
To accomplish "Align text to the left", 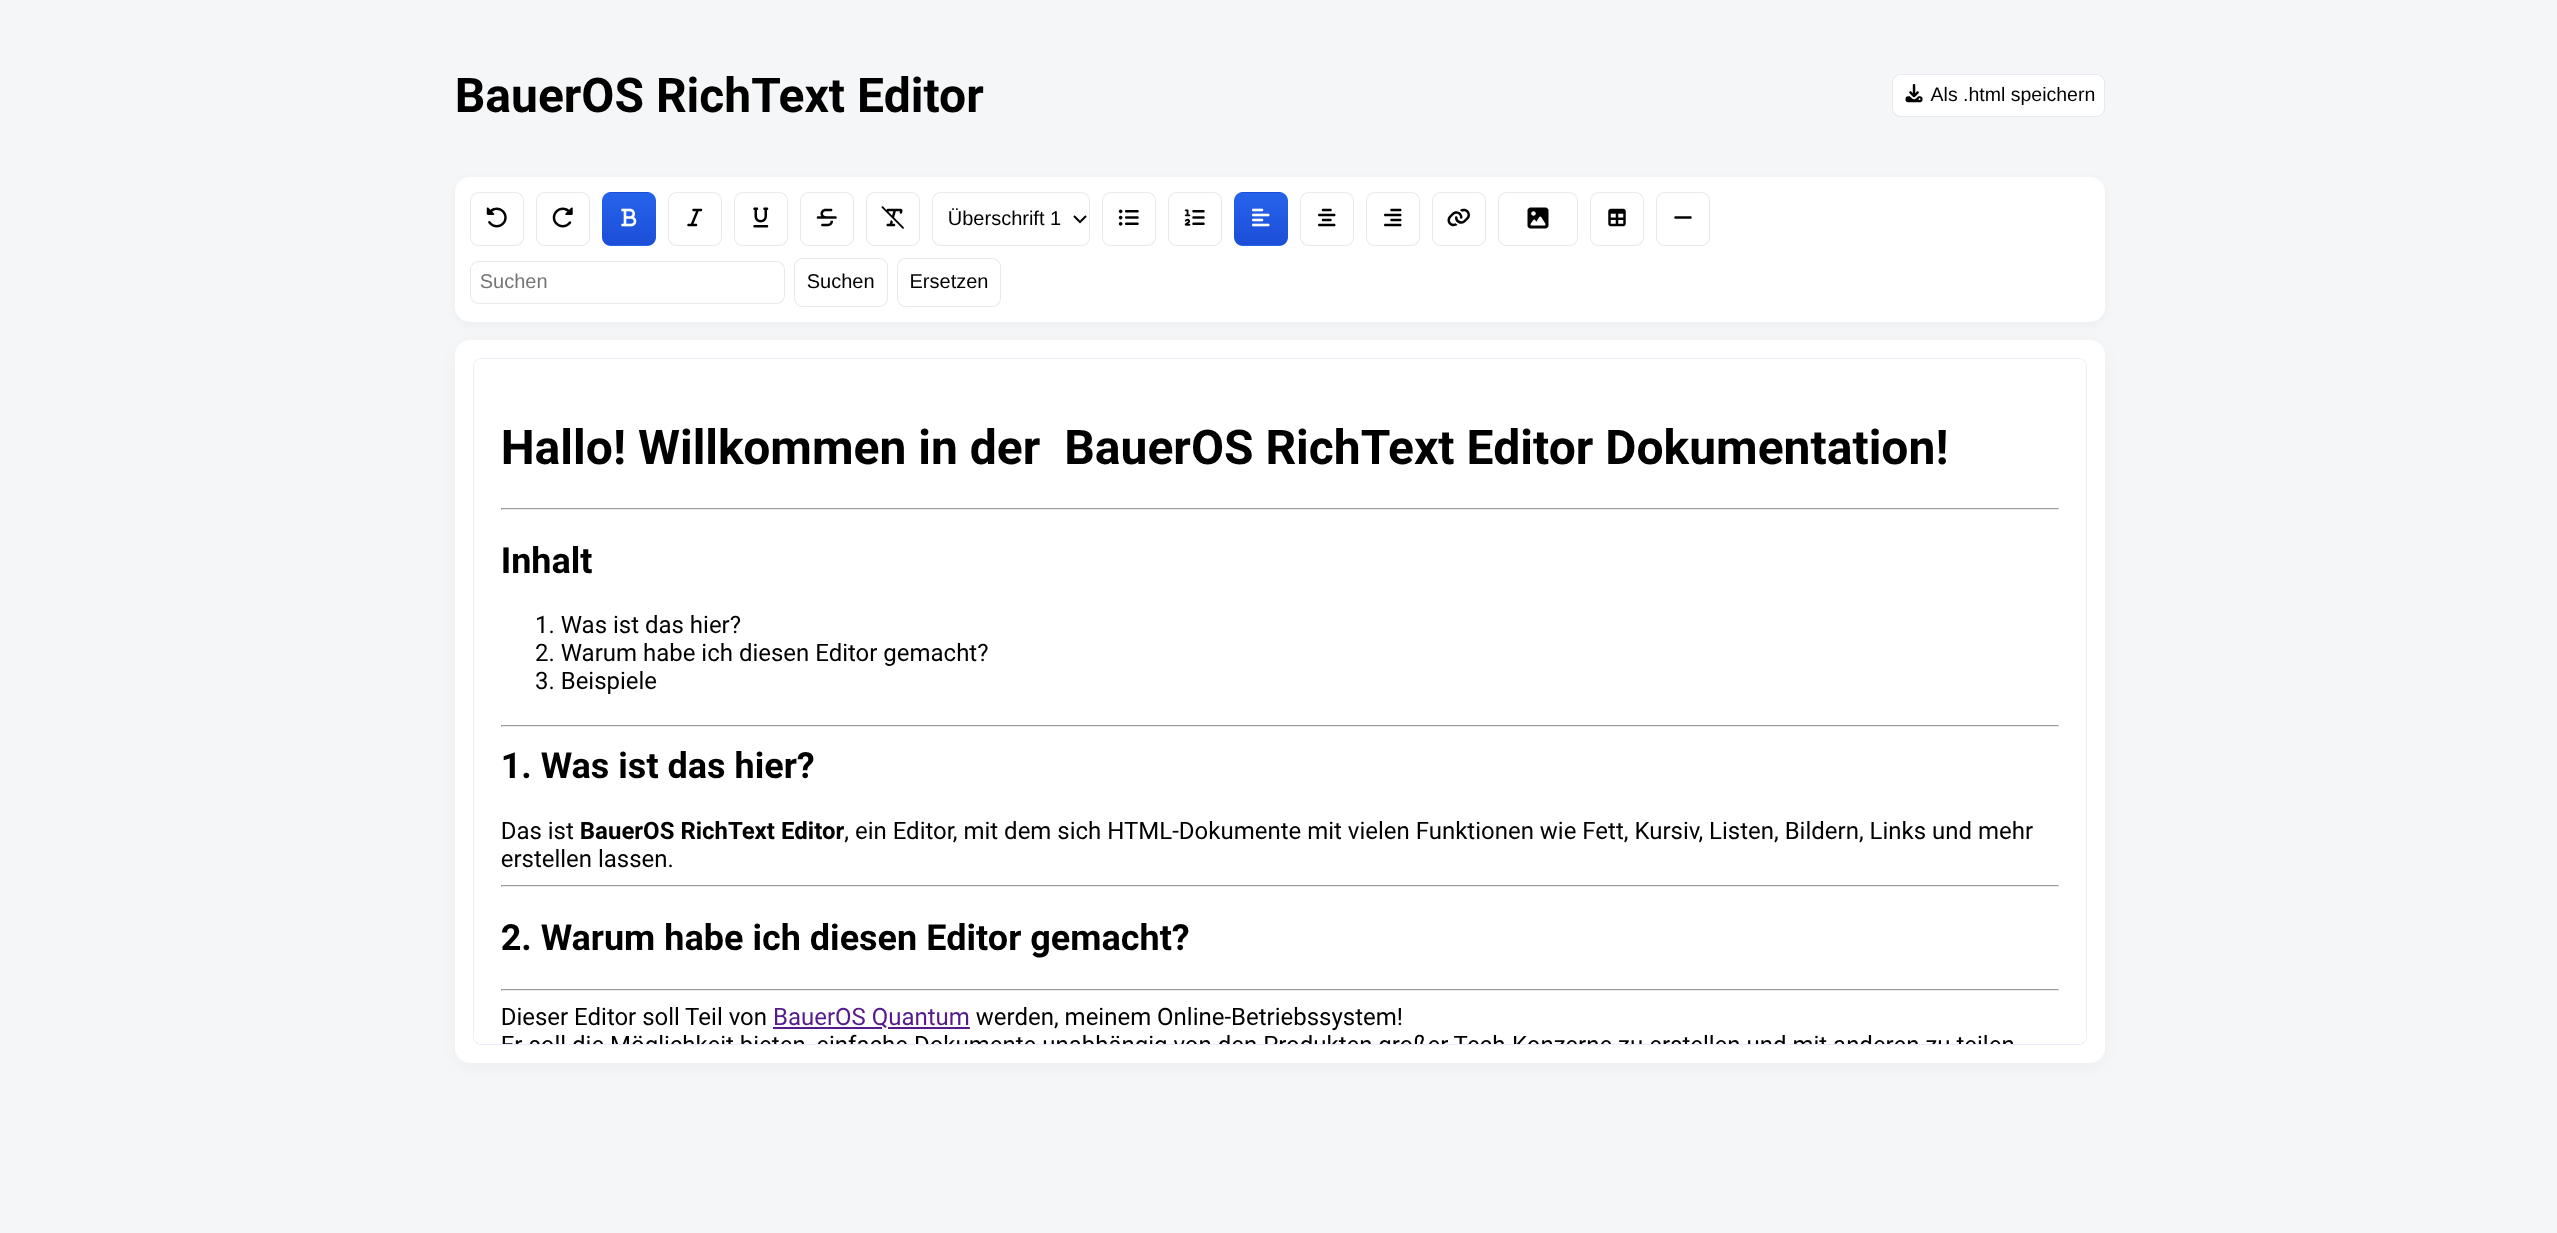I will click(1261, 218).
